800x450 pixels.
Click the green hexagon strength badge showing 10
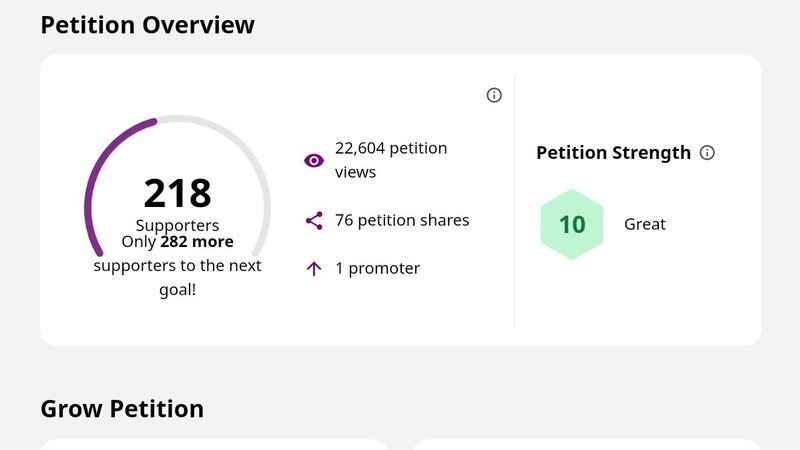click(x=572, y=224)
